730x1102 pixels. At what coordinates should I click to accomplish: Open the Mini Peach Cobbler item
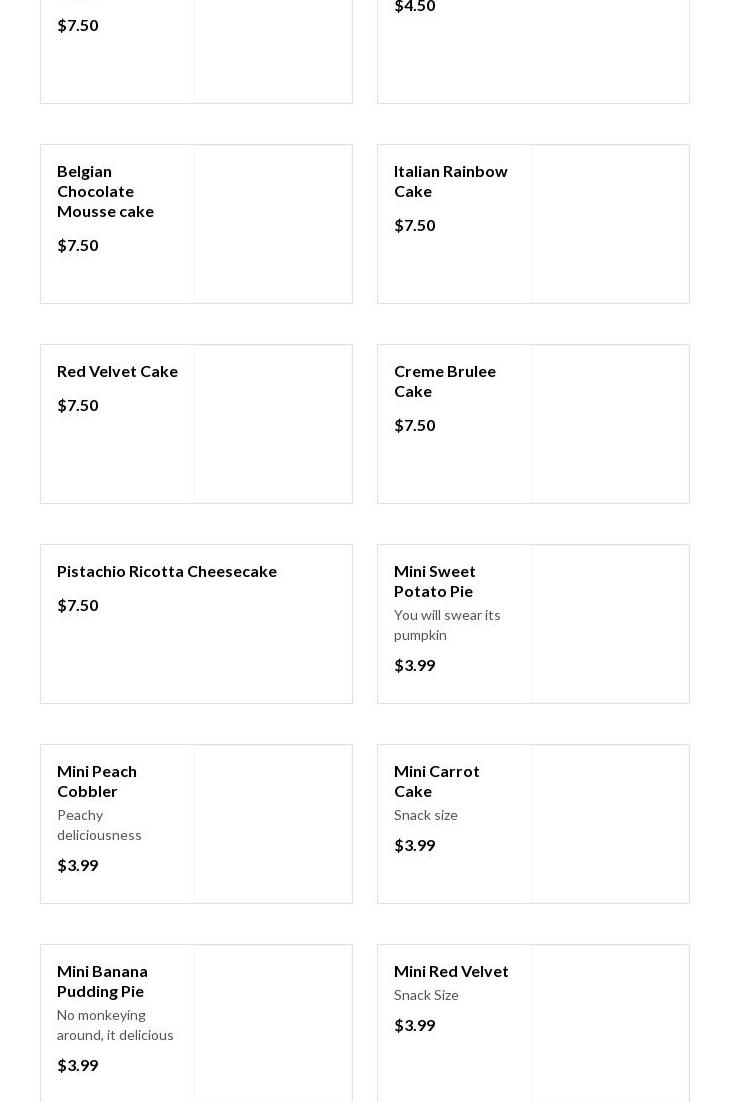(97, 781)
